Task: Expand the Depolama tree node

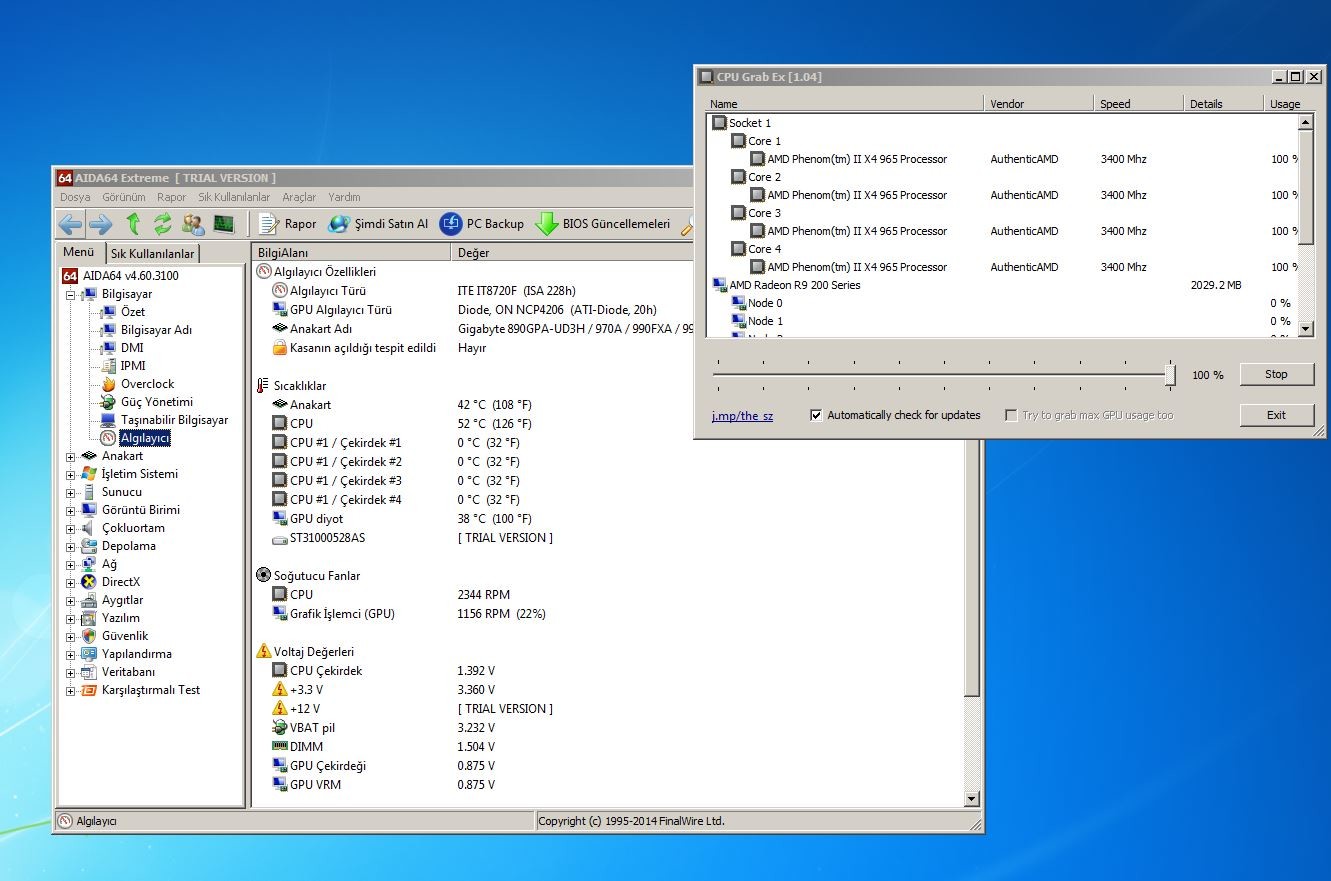Action: [71, 546]
